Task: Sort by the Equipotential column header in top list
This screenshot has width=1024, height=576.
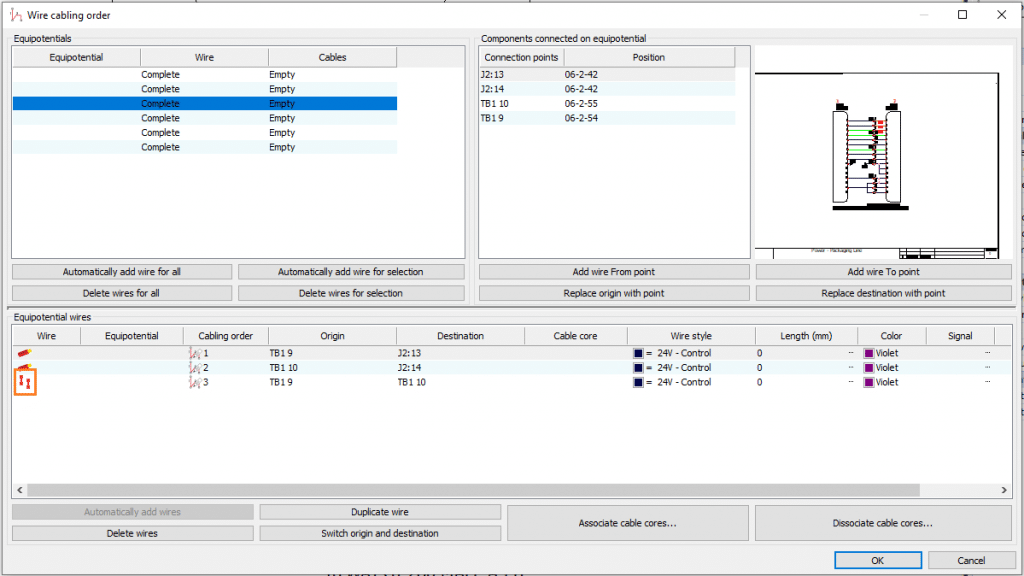Action: (76, 57)
